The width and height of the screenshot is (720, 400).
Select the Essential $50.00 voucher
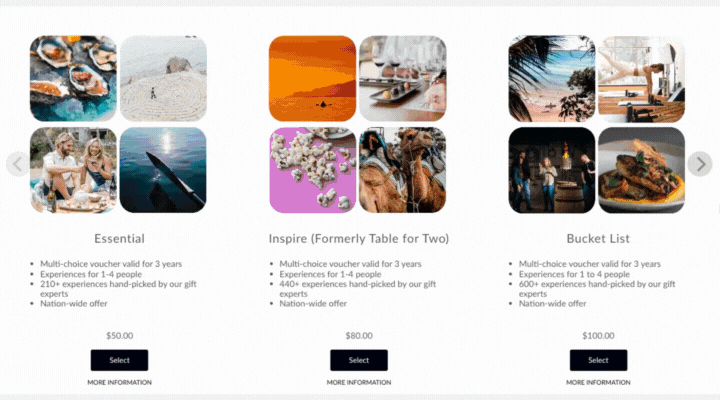point(119,360)
